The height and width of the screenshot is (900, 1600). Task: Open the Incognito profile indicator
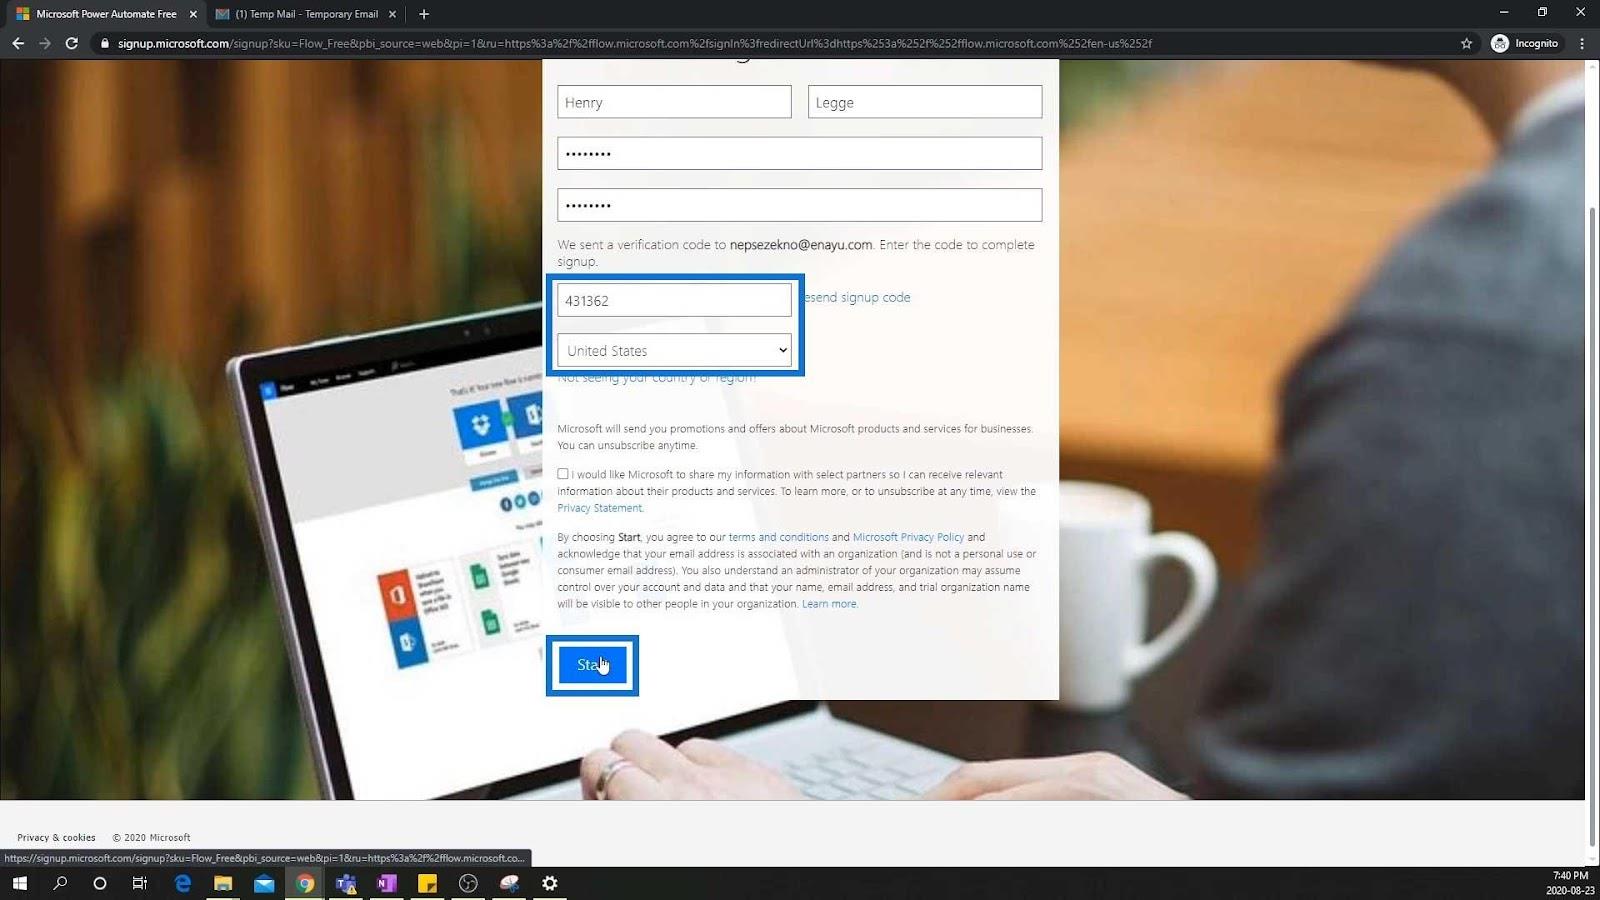(x=1525, y=43)
